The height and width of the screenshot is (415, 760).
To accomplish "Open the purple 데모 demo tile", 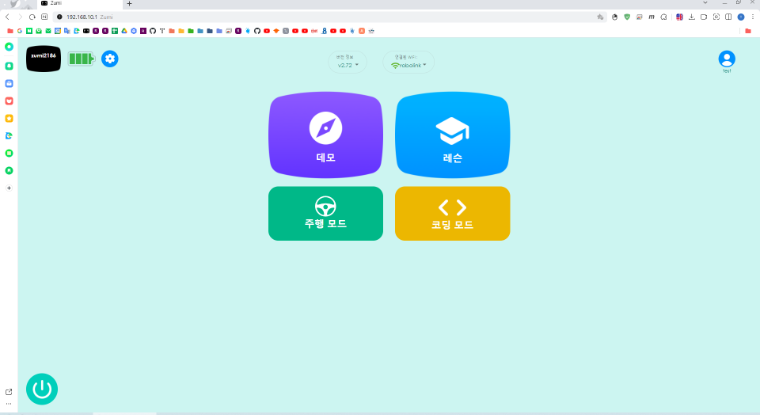I will click(x=325, y=136).
